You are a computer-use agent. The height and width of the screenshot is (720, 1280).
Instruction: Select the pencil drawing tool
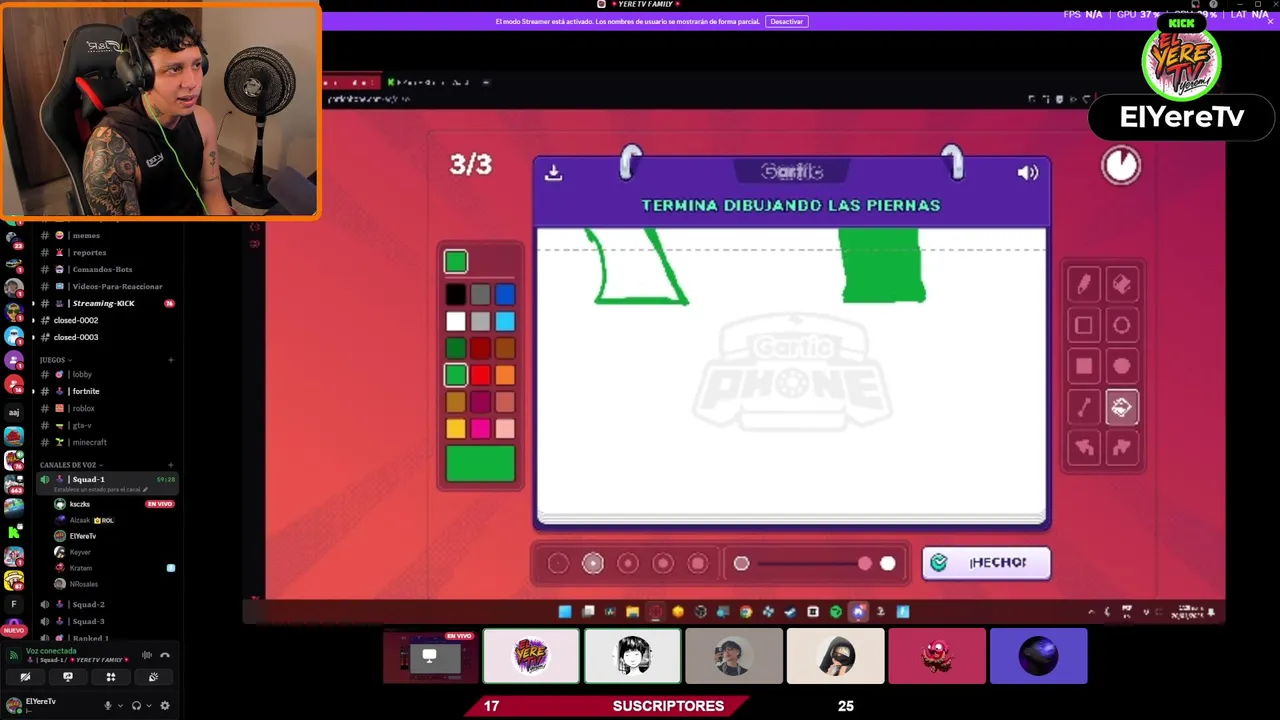pos(1084,285)
